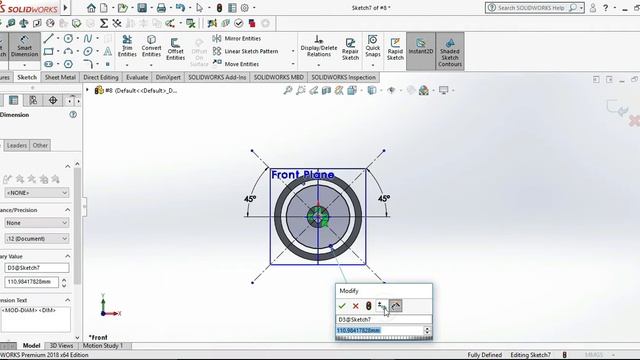Switch to the Model tab at the bottom
The height and width of the screenshot is (360, 640).
[31, 346]
